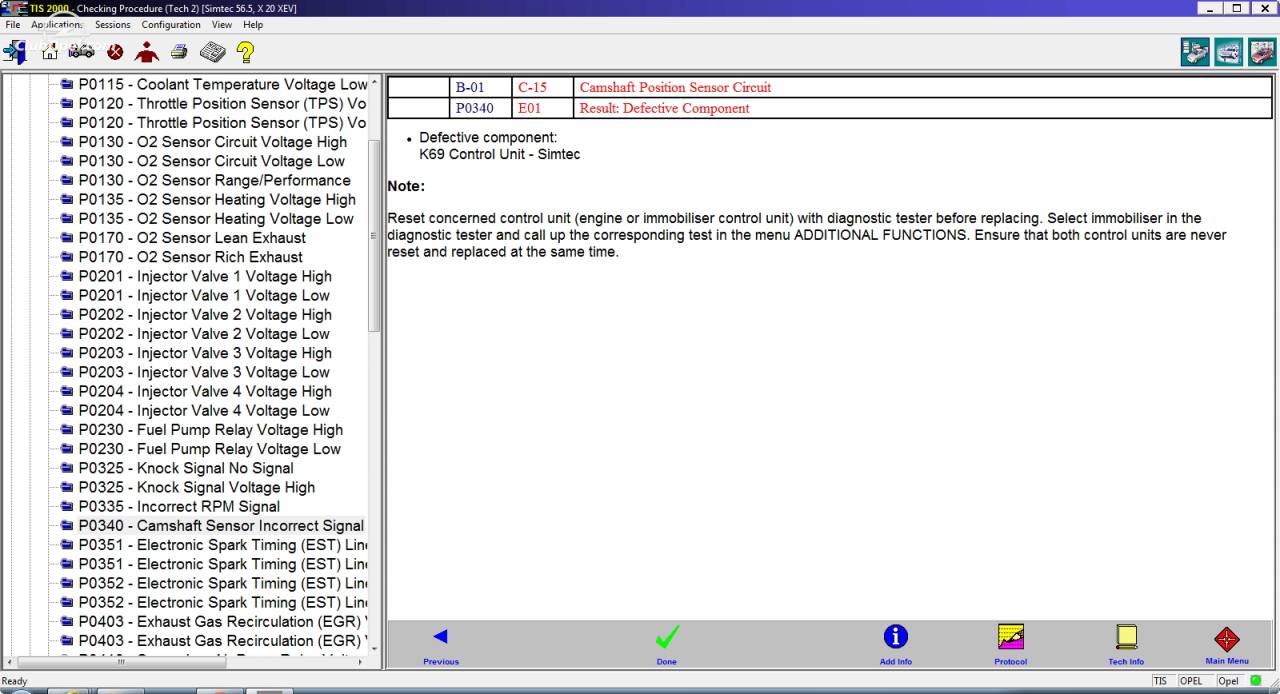Select P0130 - O2 Sensor Circuit Voltage Low
Viewport: 1280px width, 694px height.
pos(212,161)
